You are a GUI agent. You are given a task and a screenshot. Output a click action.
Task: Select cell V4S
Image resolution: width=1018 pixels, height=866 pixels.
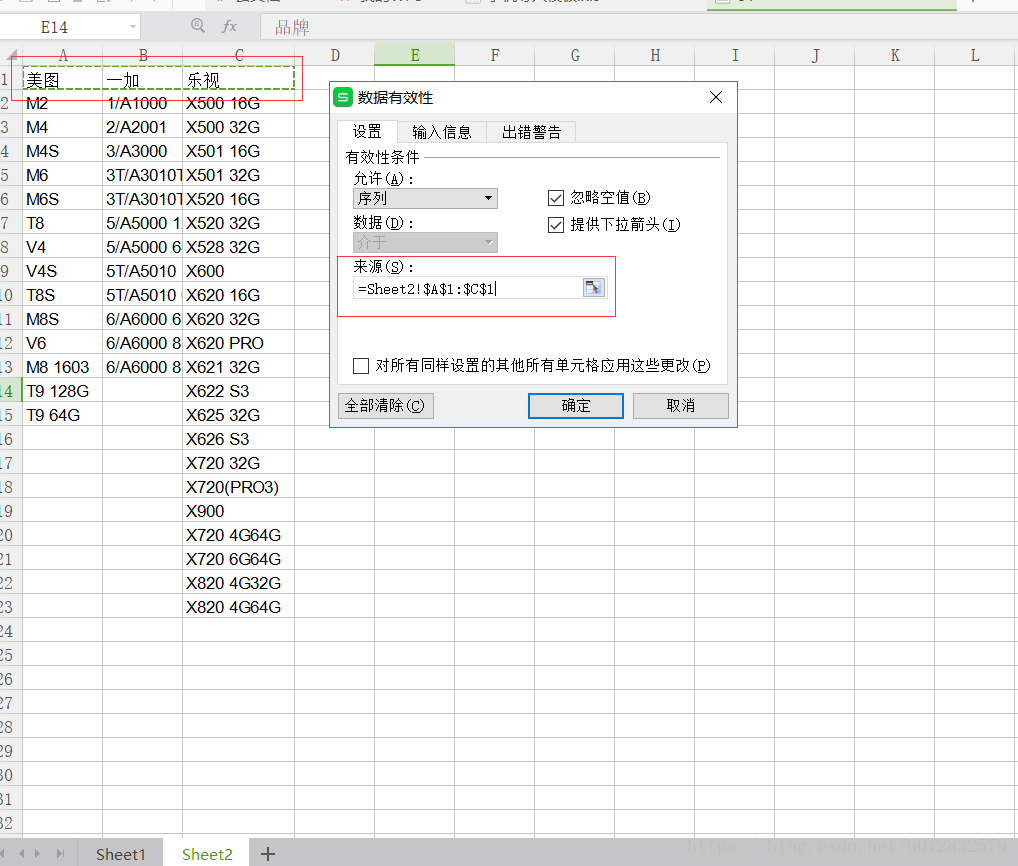(62, 271)
